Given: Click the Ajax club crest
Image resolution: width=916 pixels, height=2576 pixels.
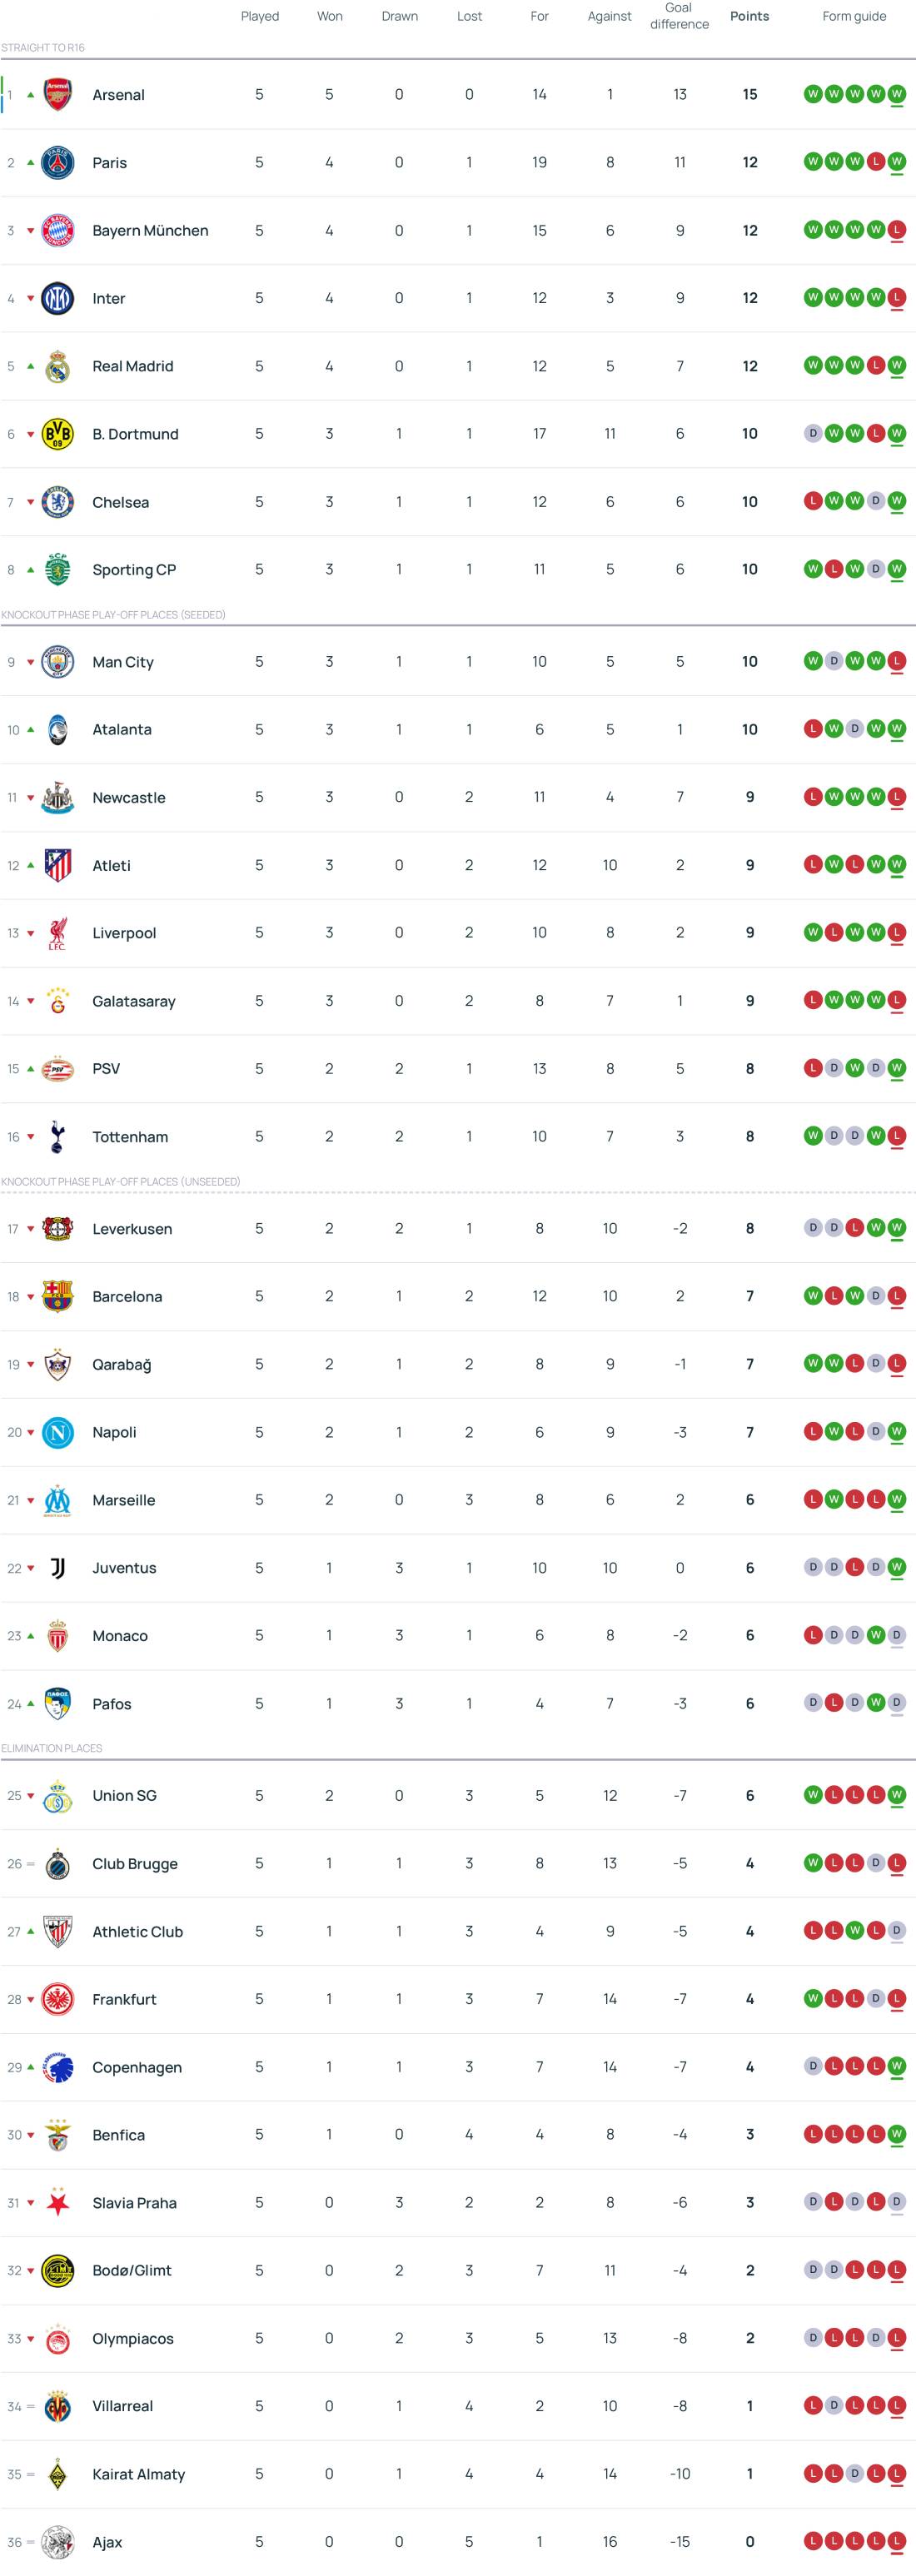Looking at the screenshot, I should pyautogui.click(x=58, y=2541).
